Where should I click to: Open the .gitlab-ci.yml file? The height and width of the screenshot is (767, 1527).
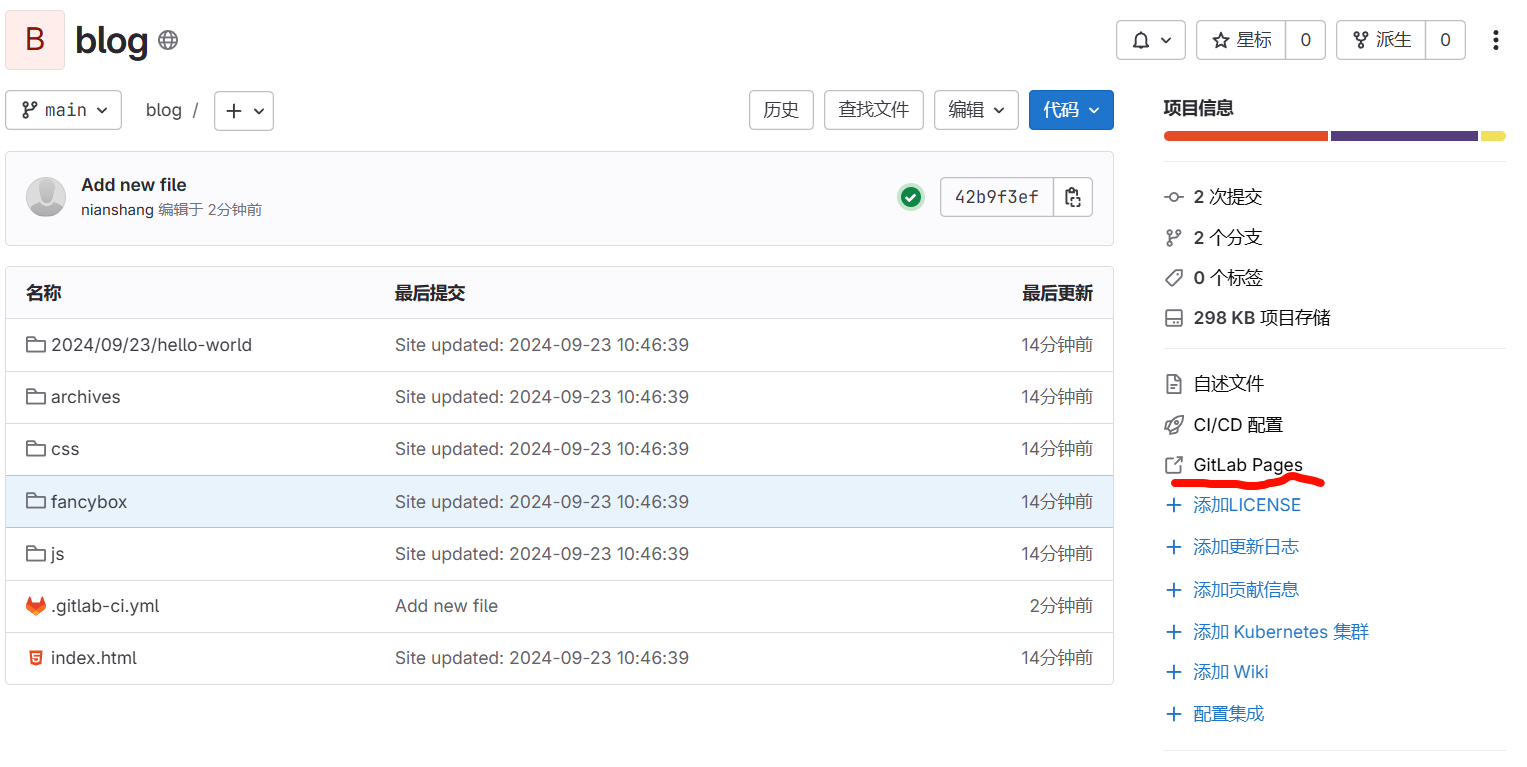pos(103,605)
